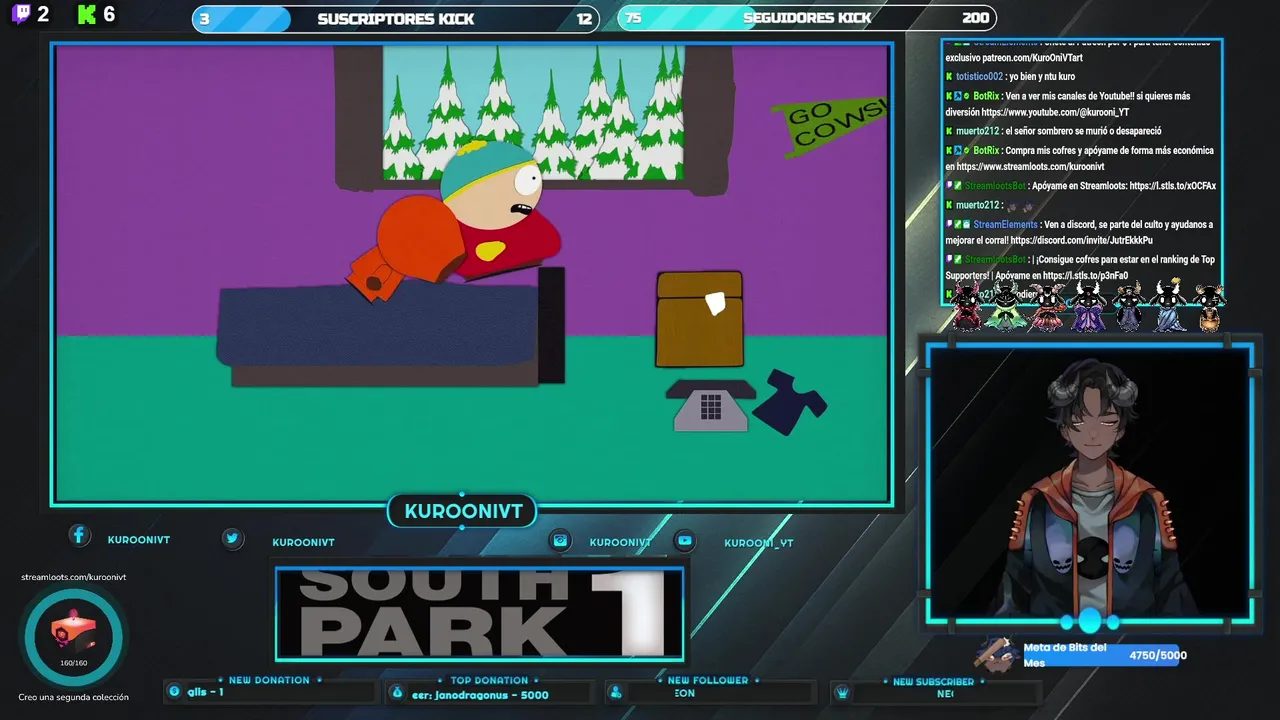Click the KUROONIVT name badge below video
Viewport: 1280px width, 720px height.
pos(463,511)
